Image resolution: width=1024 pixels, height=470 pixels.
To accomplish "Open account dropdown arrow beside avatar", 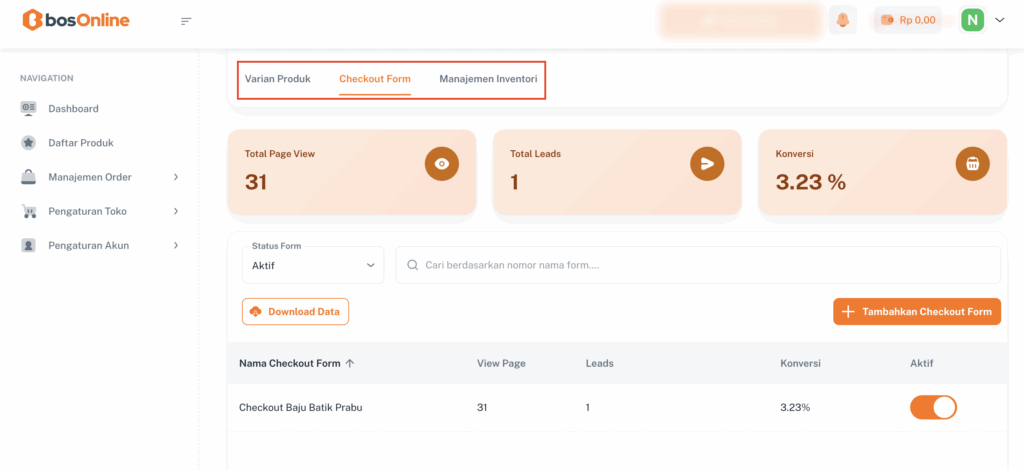I will [x=999, y=20].
